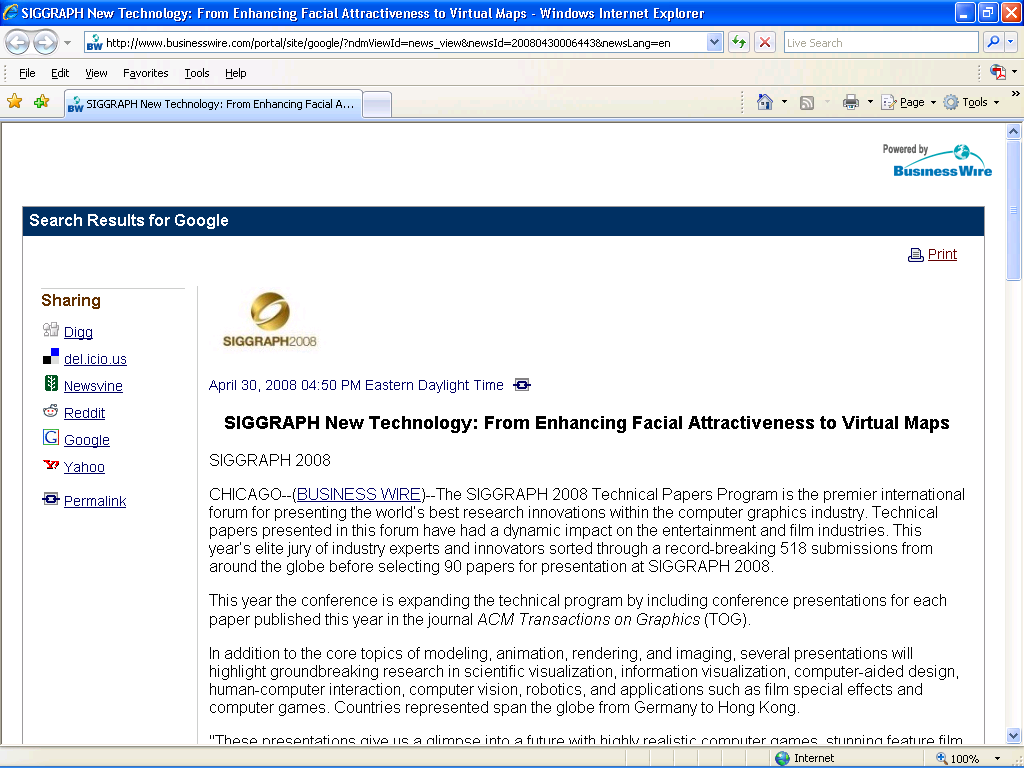
Task: Click the Newsvine green icon
Action: (50, 383)
